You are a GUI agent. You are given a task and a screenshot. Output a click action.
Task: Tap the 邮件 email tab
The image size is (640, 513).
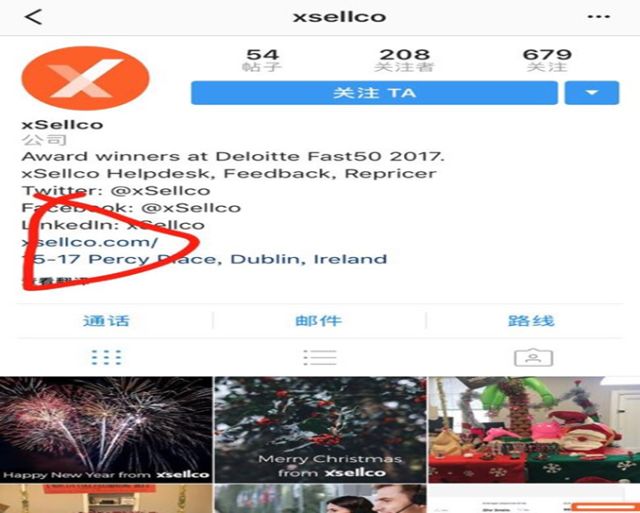(319, 321)
